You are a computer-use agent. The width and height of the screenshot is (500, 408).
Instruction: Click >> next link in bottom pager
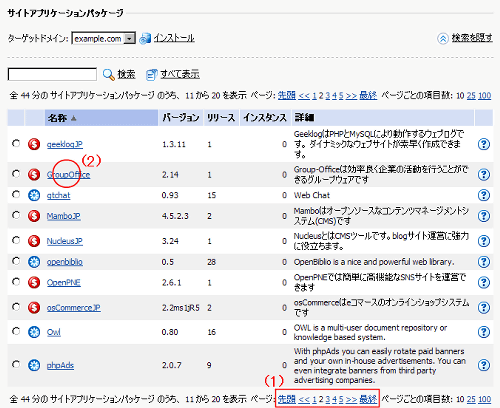[x=351, y=399]
